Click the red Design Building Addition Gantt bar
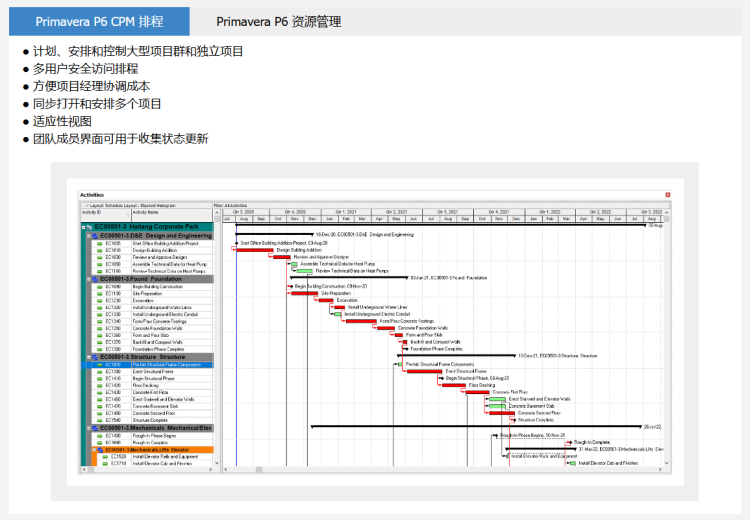This screenshot has width=750, height=520. 254,250
